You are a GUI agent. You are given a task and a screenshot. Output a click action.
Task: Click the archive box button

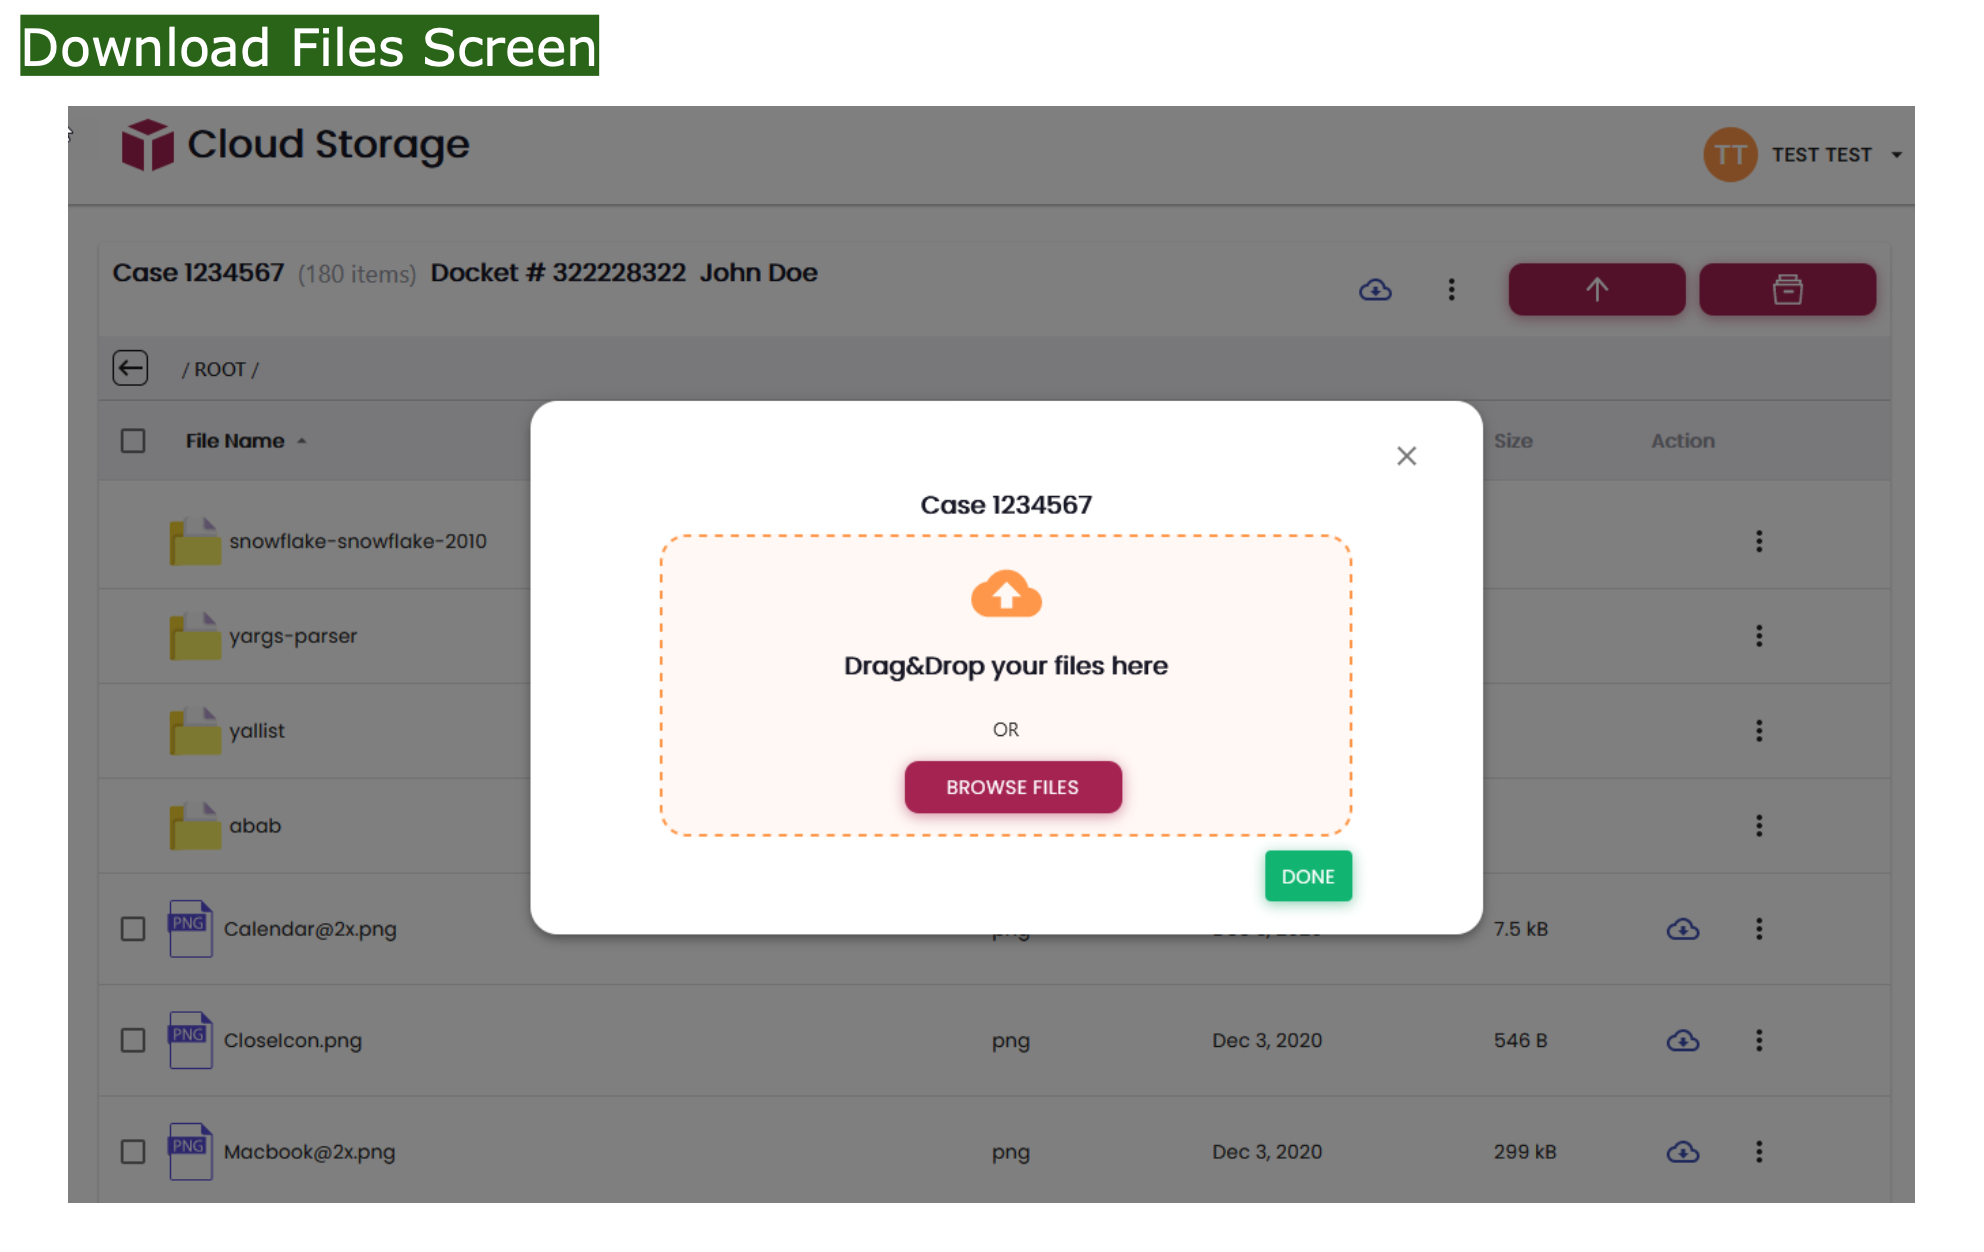click(x=1787, y=289)
